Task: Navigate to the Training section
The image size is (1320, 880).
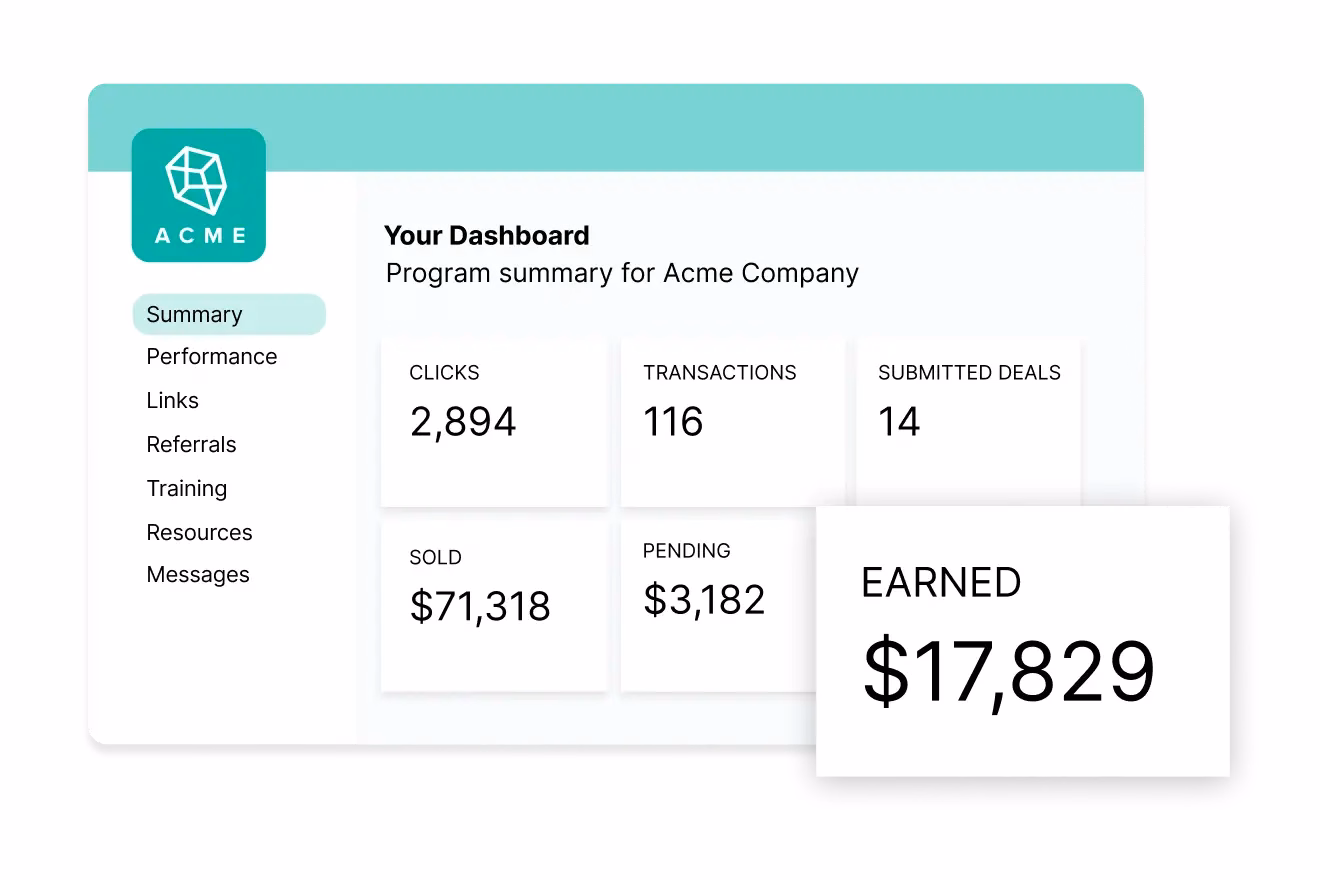Action: click(x=186, y=489)
